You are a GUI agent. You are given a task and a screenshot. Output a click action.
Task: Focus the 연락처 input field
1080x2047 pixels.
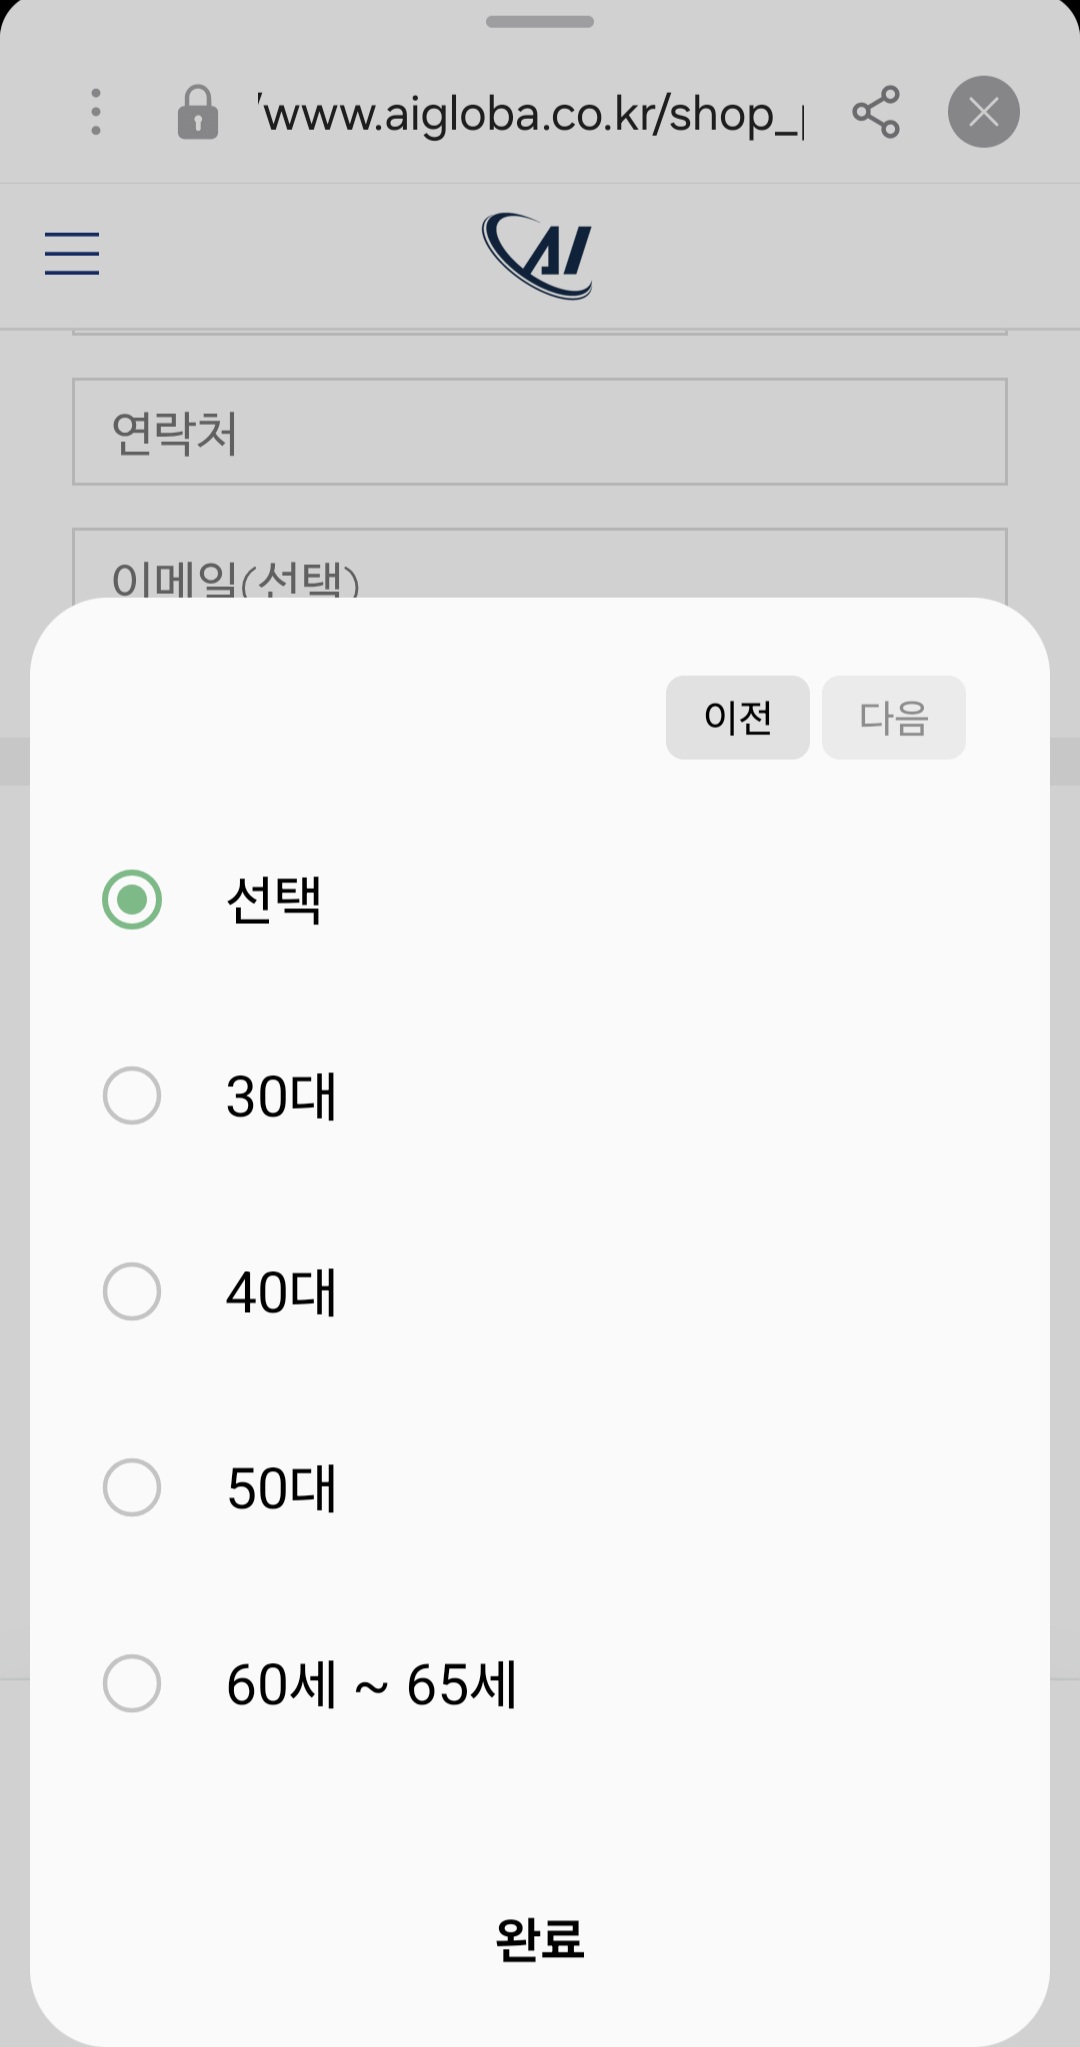pos(540,432)
